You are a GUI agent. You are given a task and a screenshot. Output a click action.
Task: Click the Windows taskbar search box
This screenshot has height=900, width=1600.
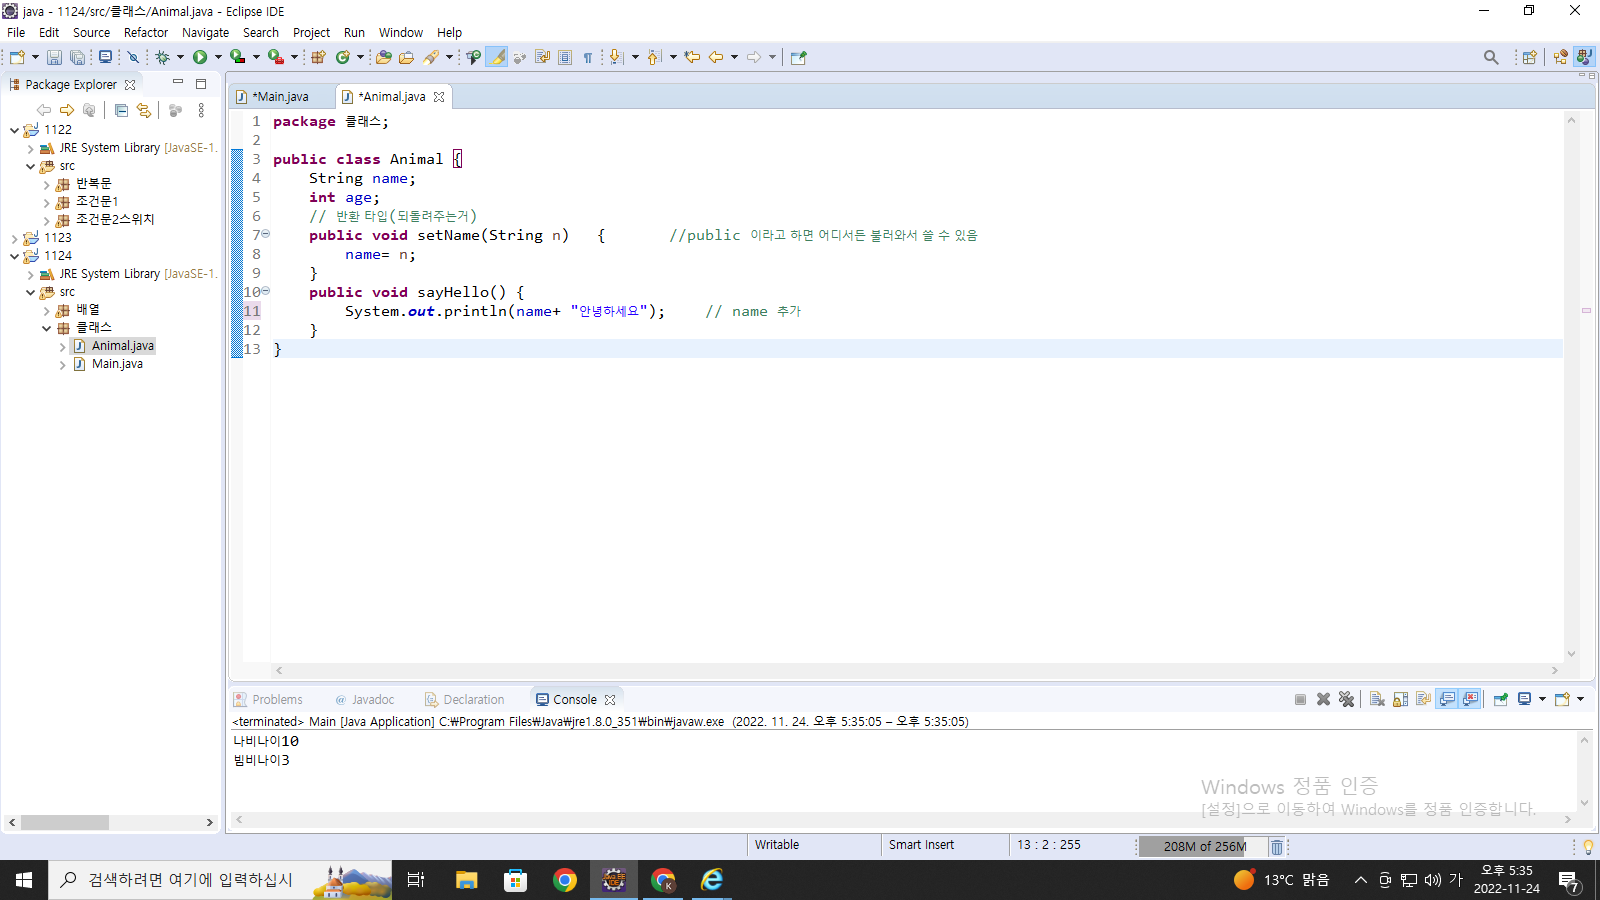(220, 880)
